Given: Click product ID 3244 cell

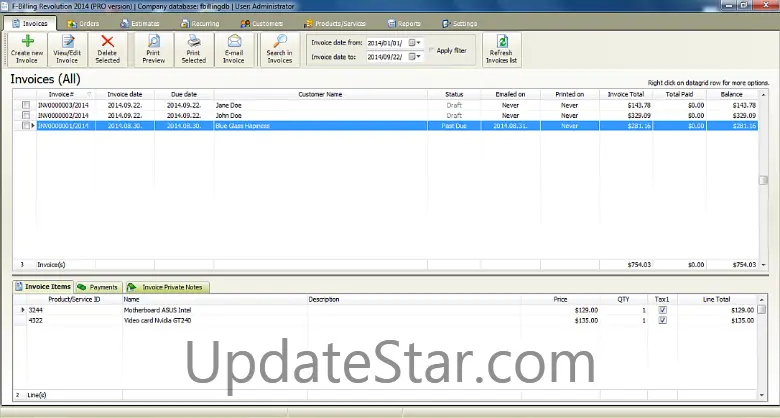Looking at the screenshot, I should (75, 310).
